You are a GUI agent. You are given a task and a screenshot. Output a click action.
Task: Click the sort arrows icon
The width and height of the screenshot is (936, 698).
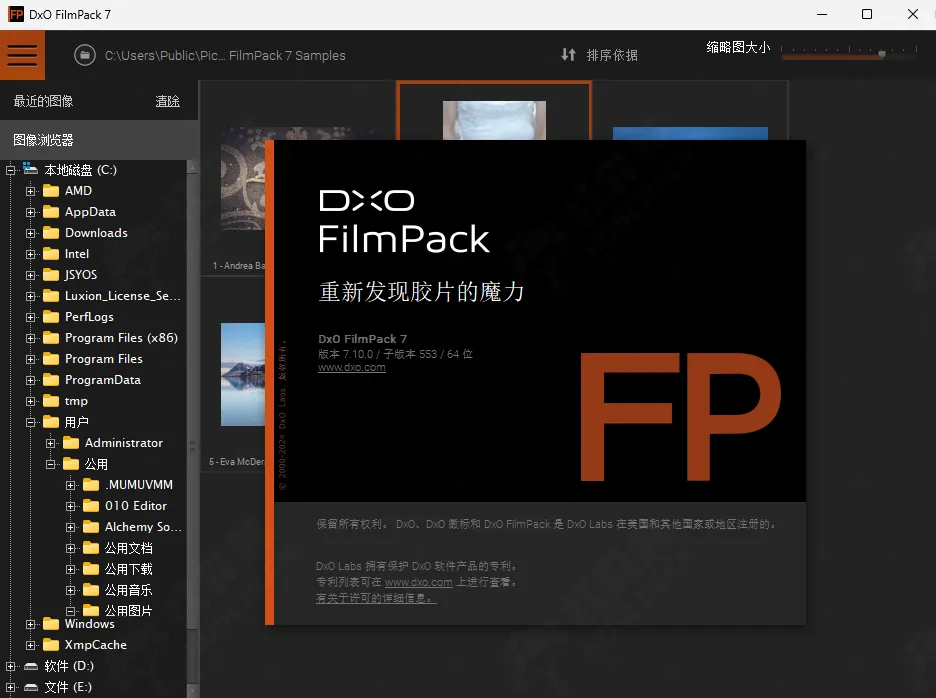pyautogui.click(x=568, y=55)
